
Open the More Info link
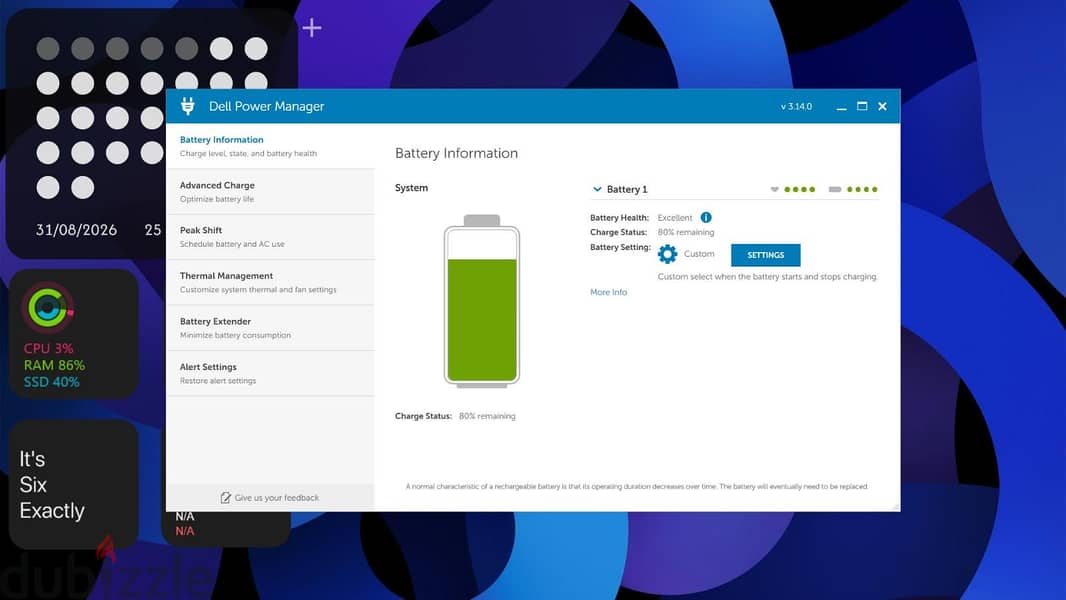[x=608, y=292]
